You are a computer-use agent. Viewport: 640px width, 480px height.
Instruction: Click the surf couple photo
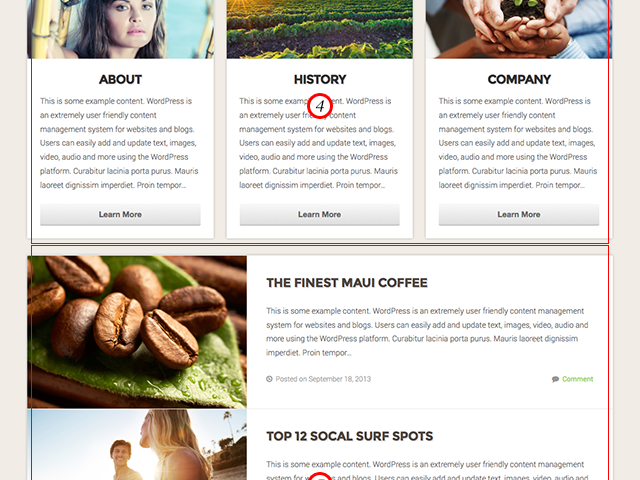137,445
